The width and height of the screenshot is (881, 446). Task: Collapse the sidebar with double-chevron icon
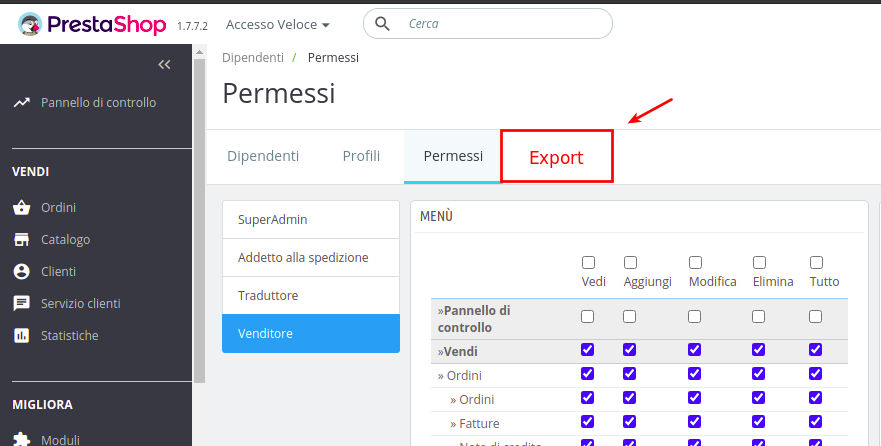165,65
